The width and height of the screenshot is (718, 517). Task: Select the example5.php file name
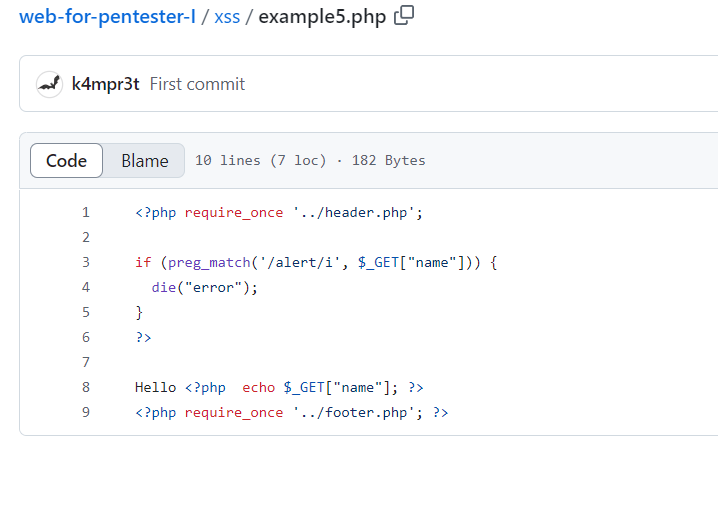tap(322, 17)
